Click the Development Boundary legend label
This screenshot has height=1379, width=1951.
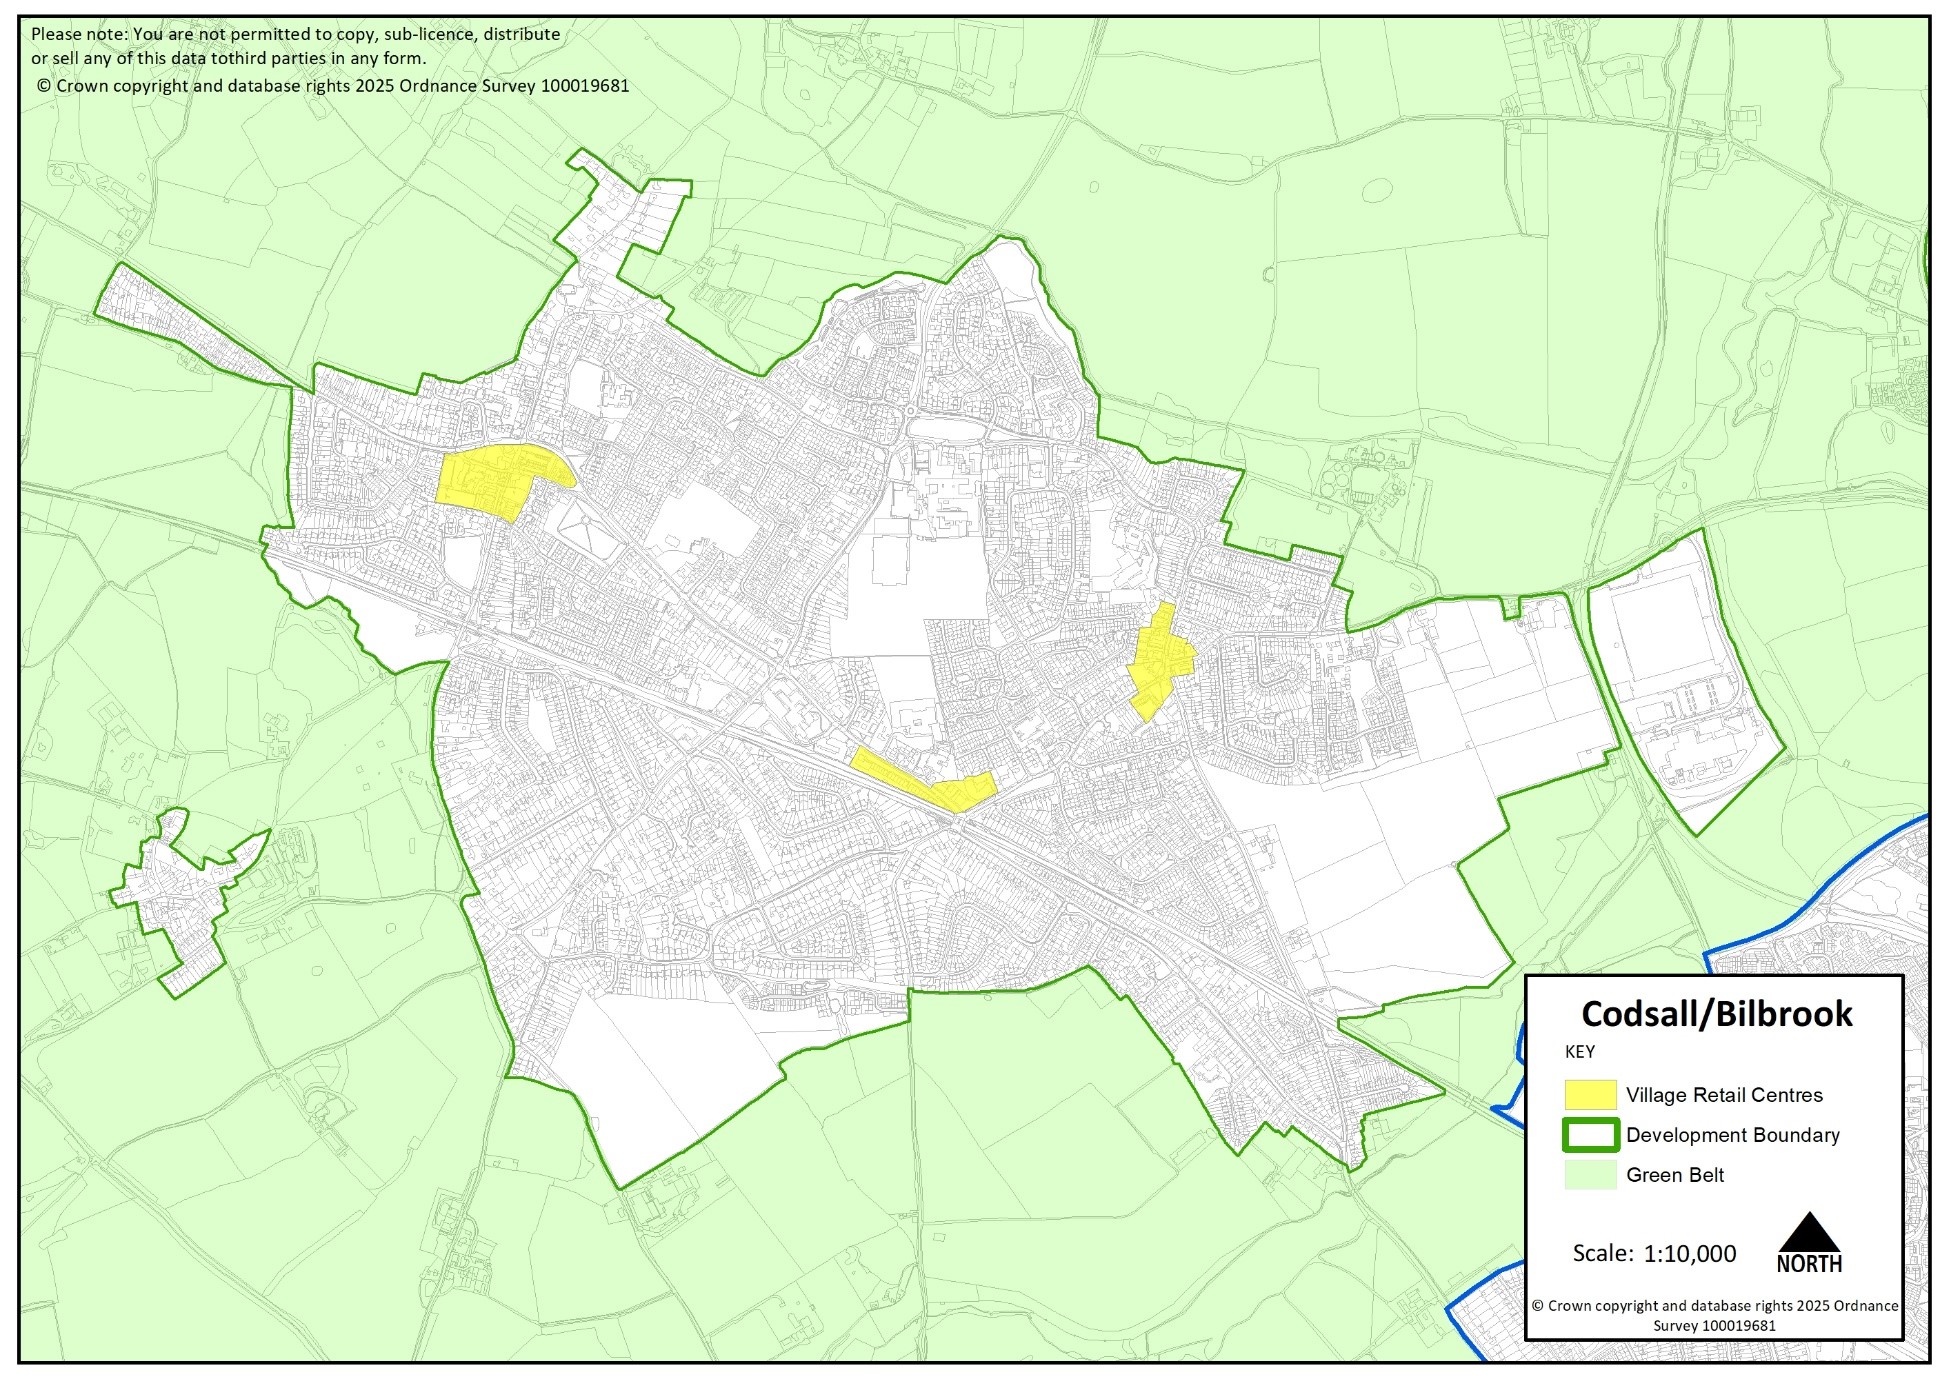1732,1135
